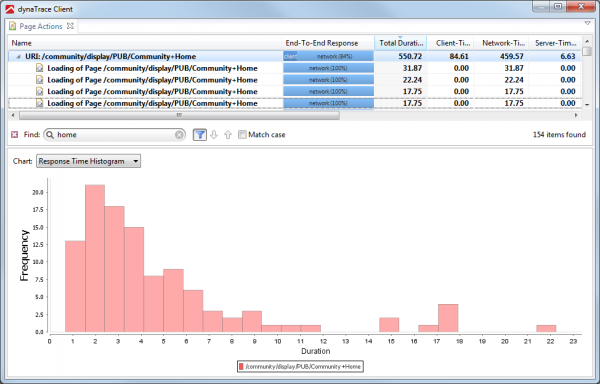Click the horizontal scrollbar right arrow
Image resolution: width=600 pixels, height=384 pixels.
[576, 115]
